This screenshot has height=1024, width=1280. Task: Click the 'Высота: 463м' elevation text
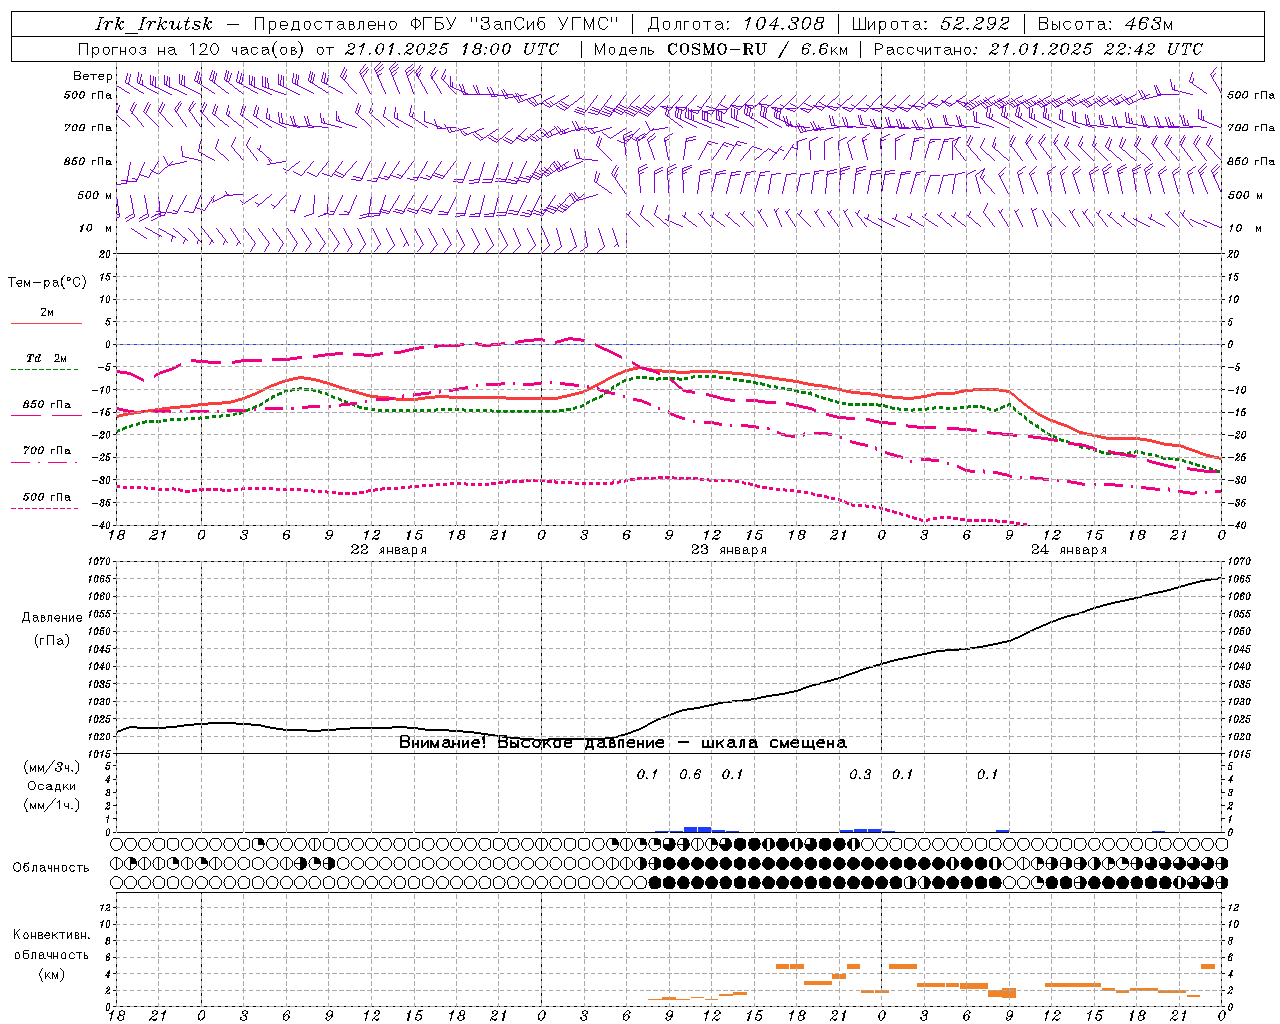click(x=1105, y=24)
